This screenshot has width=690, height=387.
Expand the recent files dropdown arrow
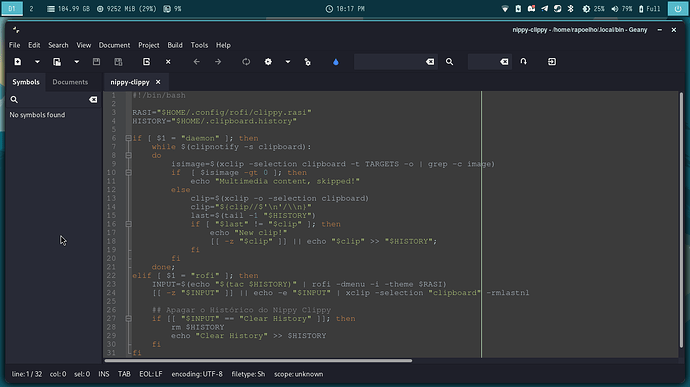coord(77,62)
